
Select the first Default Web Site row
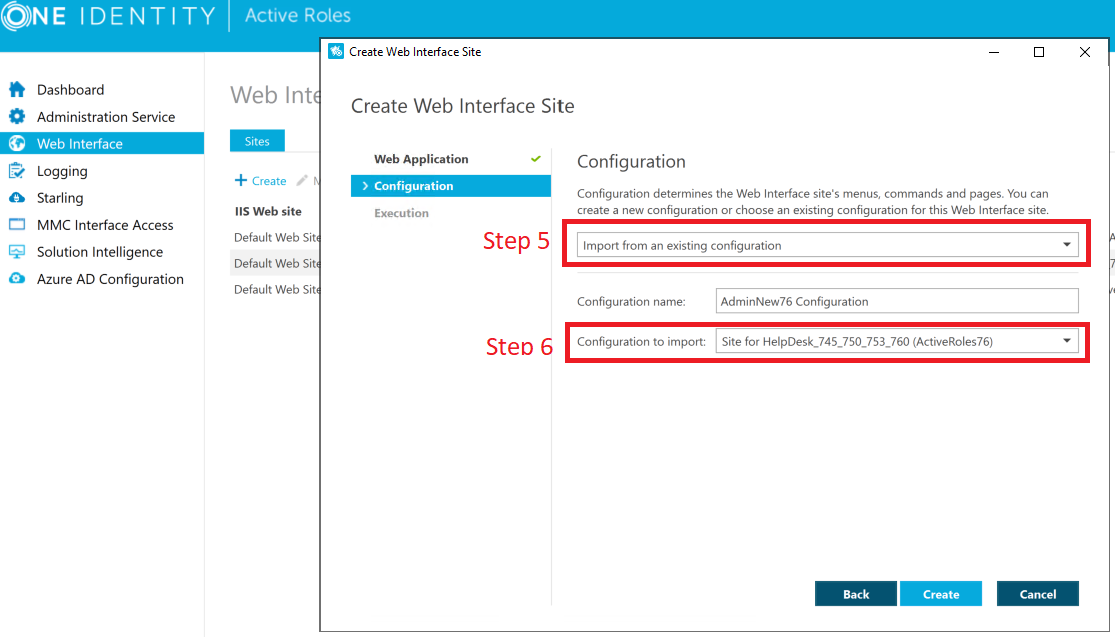[x=277, y=237]
